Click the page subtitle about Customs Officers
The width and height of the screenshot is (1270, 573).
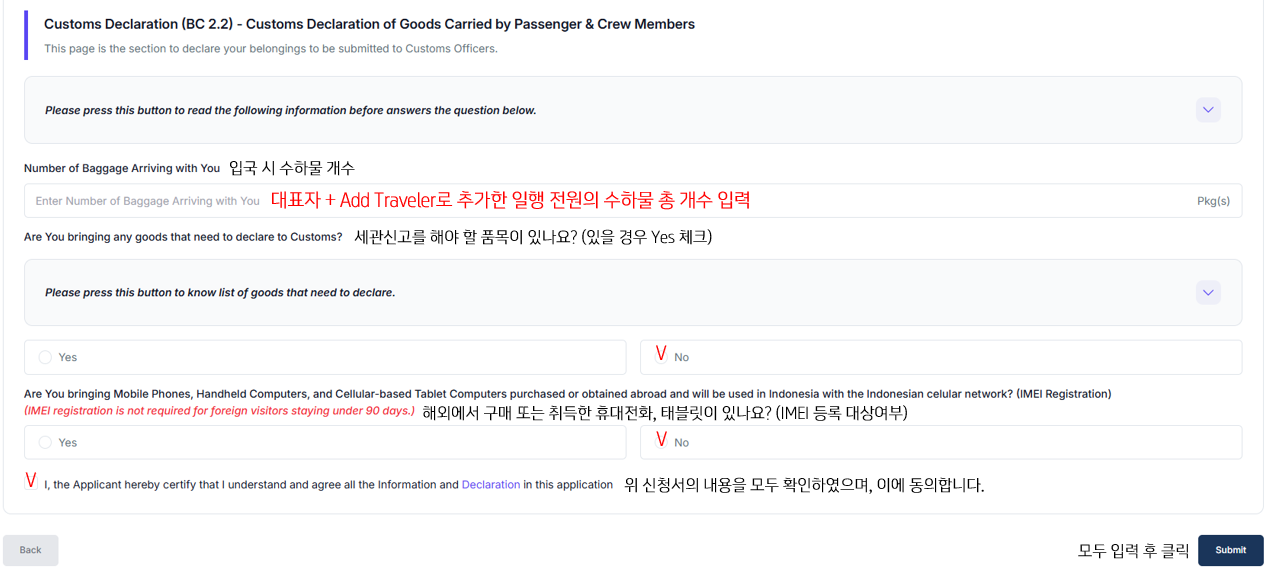click(270, 48)
